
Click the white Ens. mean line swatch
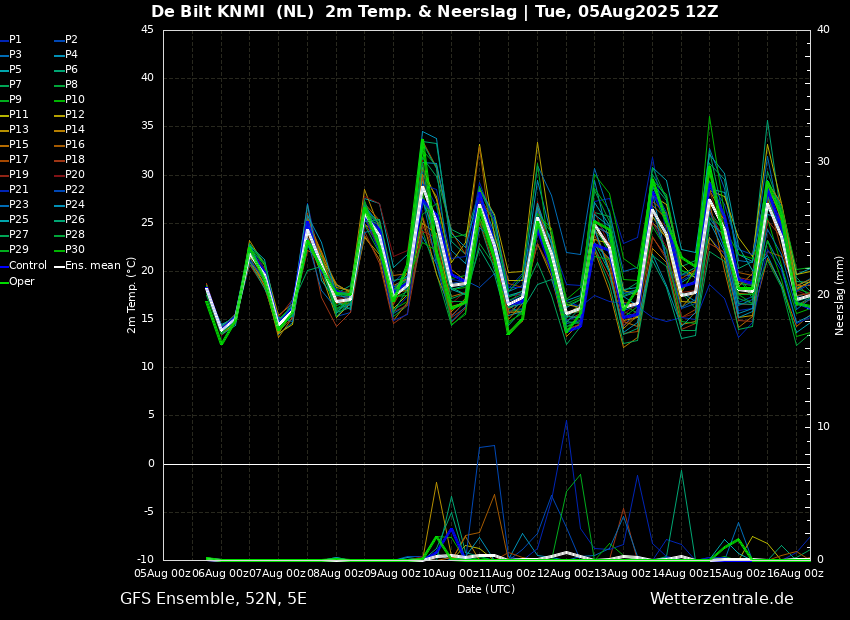[x=59, y=266]
